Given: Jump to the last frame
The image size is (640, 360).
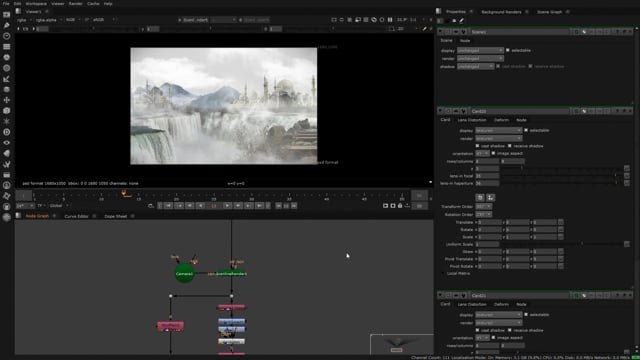Looking at the screenshot, I should [259, 206].
